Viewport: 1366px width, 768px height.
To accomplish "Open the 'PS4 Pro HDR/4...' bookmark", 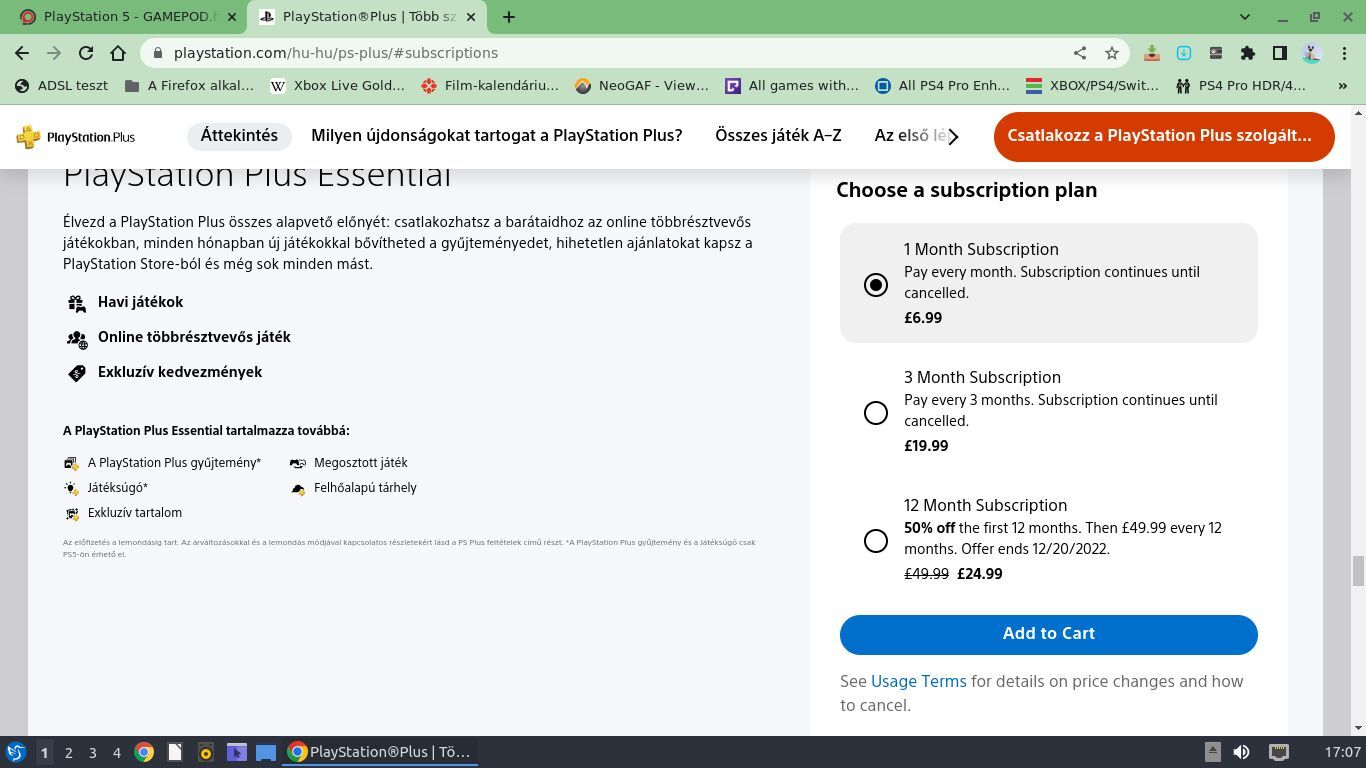I will (1241, 86).
